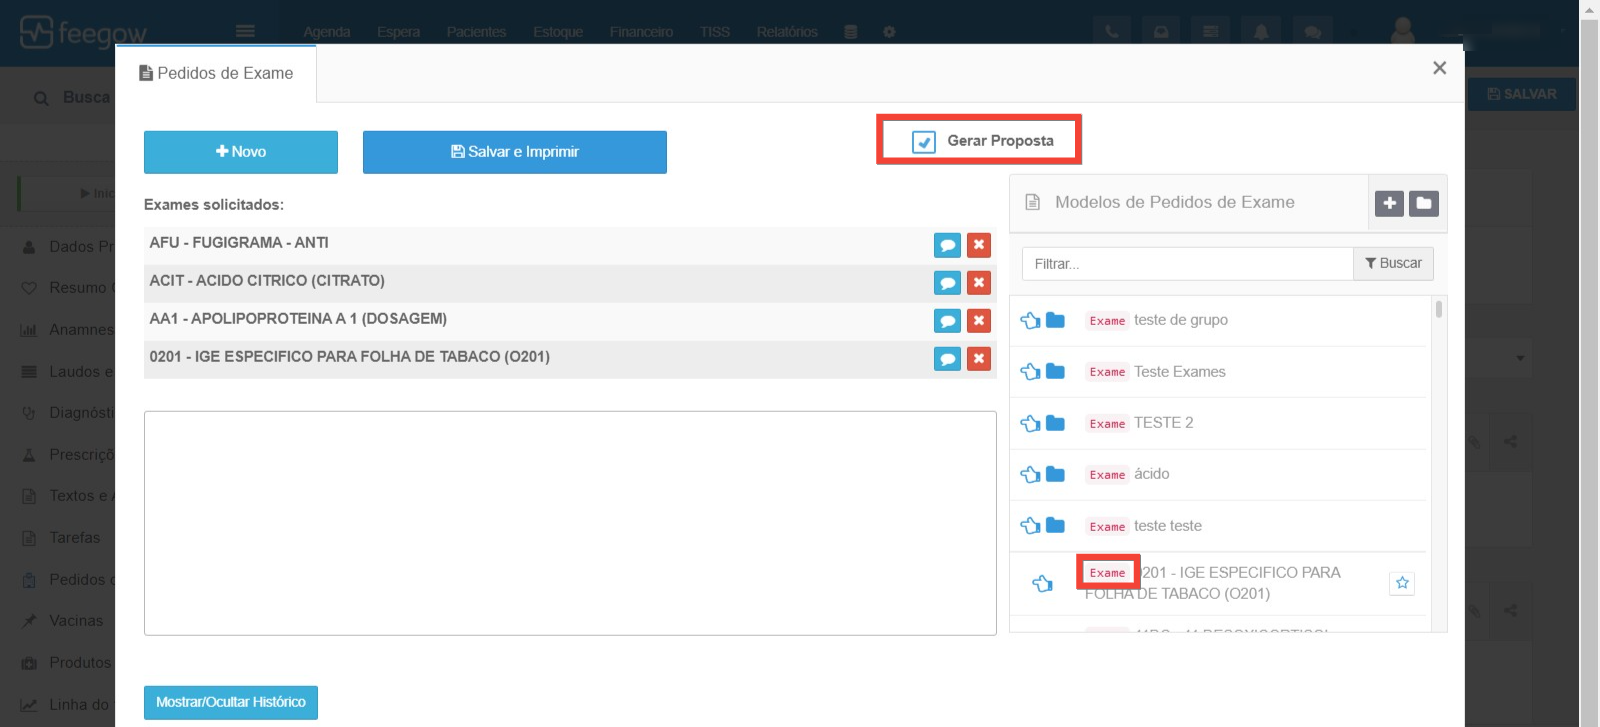Screen dimensions: 1600x727
Task: Select 'TESTE 2' model text
Action: click(1164, 423)
